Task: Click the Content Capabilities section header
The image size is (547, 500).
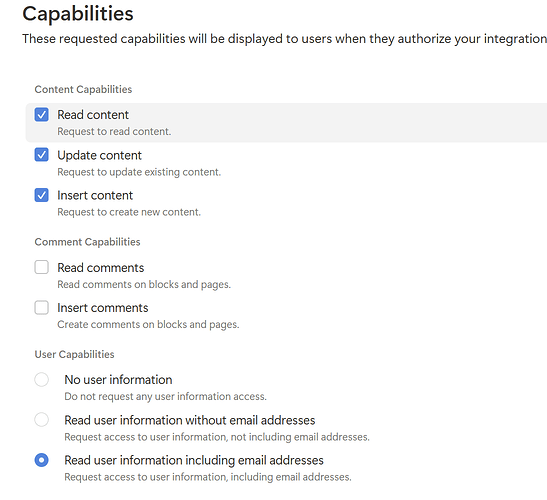Action: tap(83, 89)
